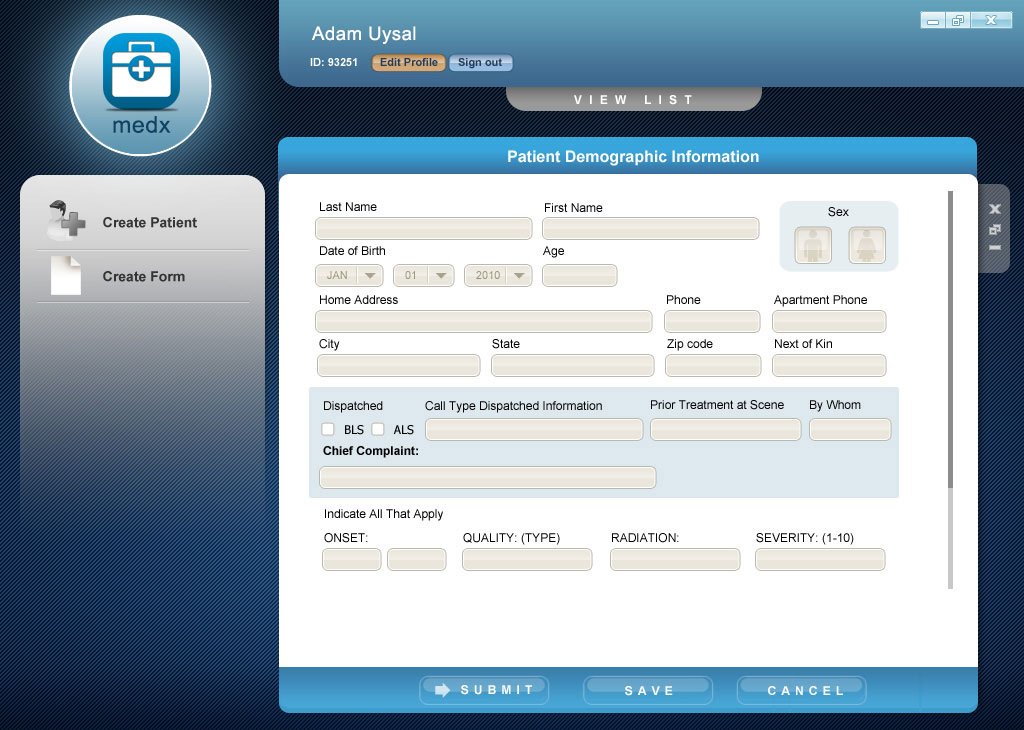
Task: Check the BLS dispatched checkbox
Action: coord(328,429)
